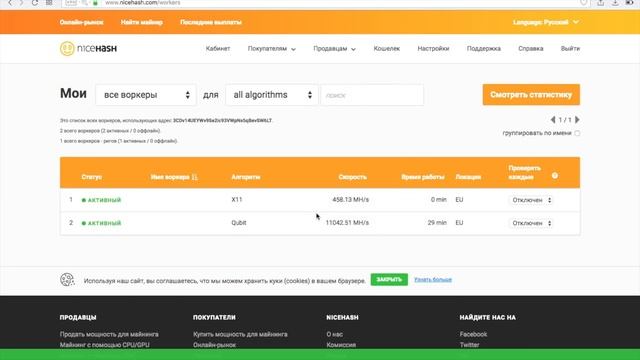The width and height of the screenshot is (640, 360).
Task: Click активный status in row 2
Action: [101, 223]
